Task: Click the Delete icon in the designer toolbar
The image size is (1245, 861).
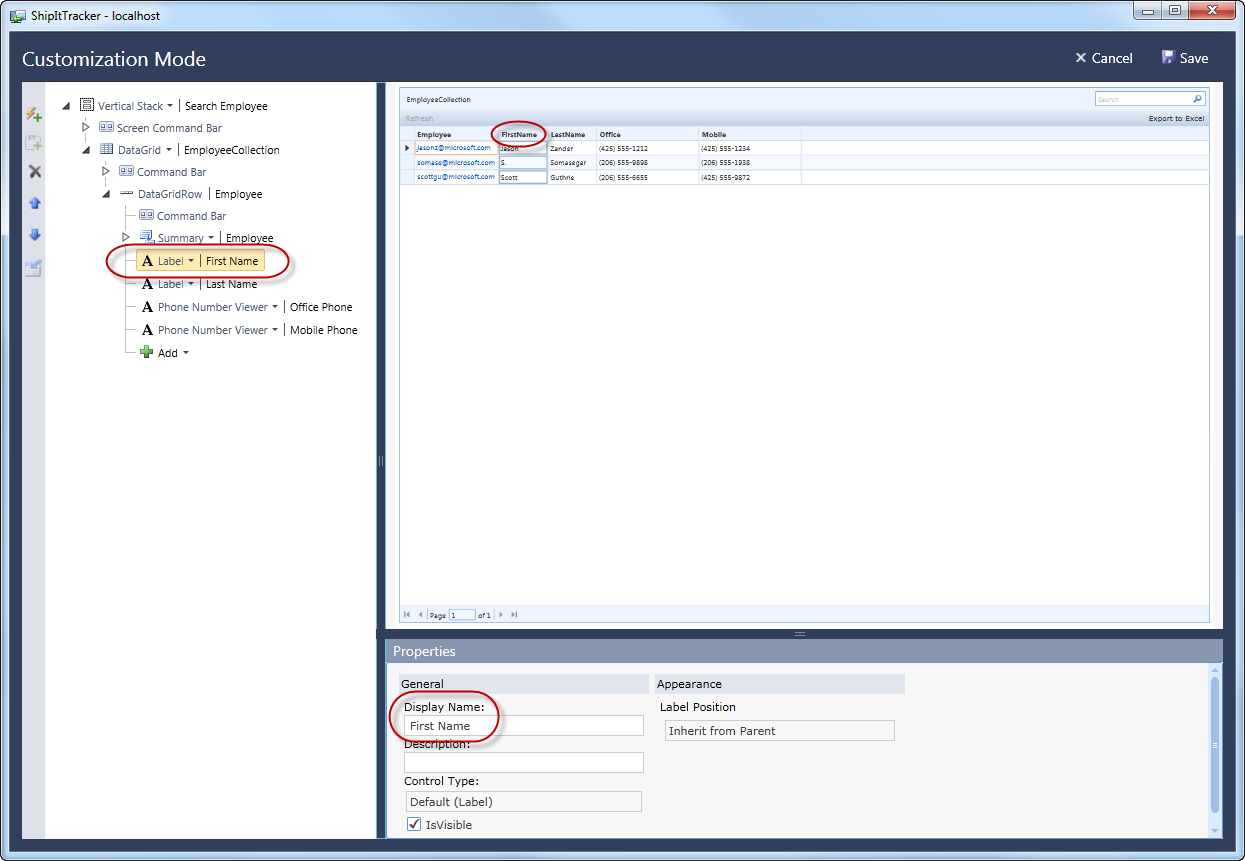Action: tap(33, 170)
